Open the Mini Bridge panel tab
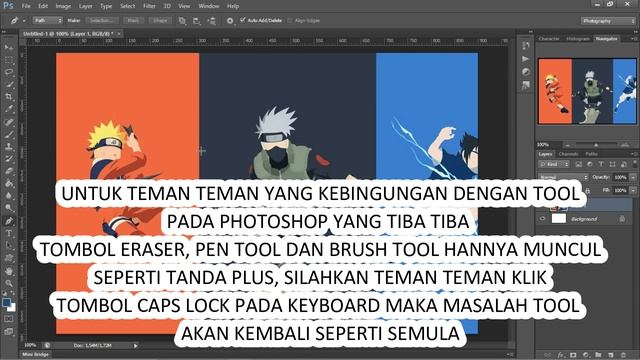This screenshot has width=640, height=360. (x=35, y=355)
